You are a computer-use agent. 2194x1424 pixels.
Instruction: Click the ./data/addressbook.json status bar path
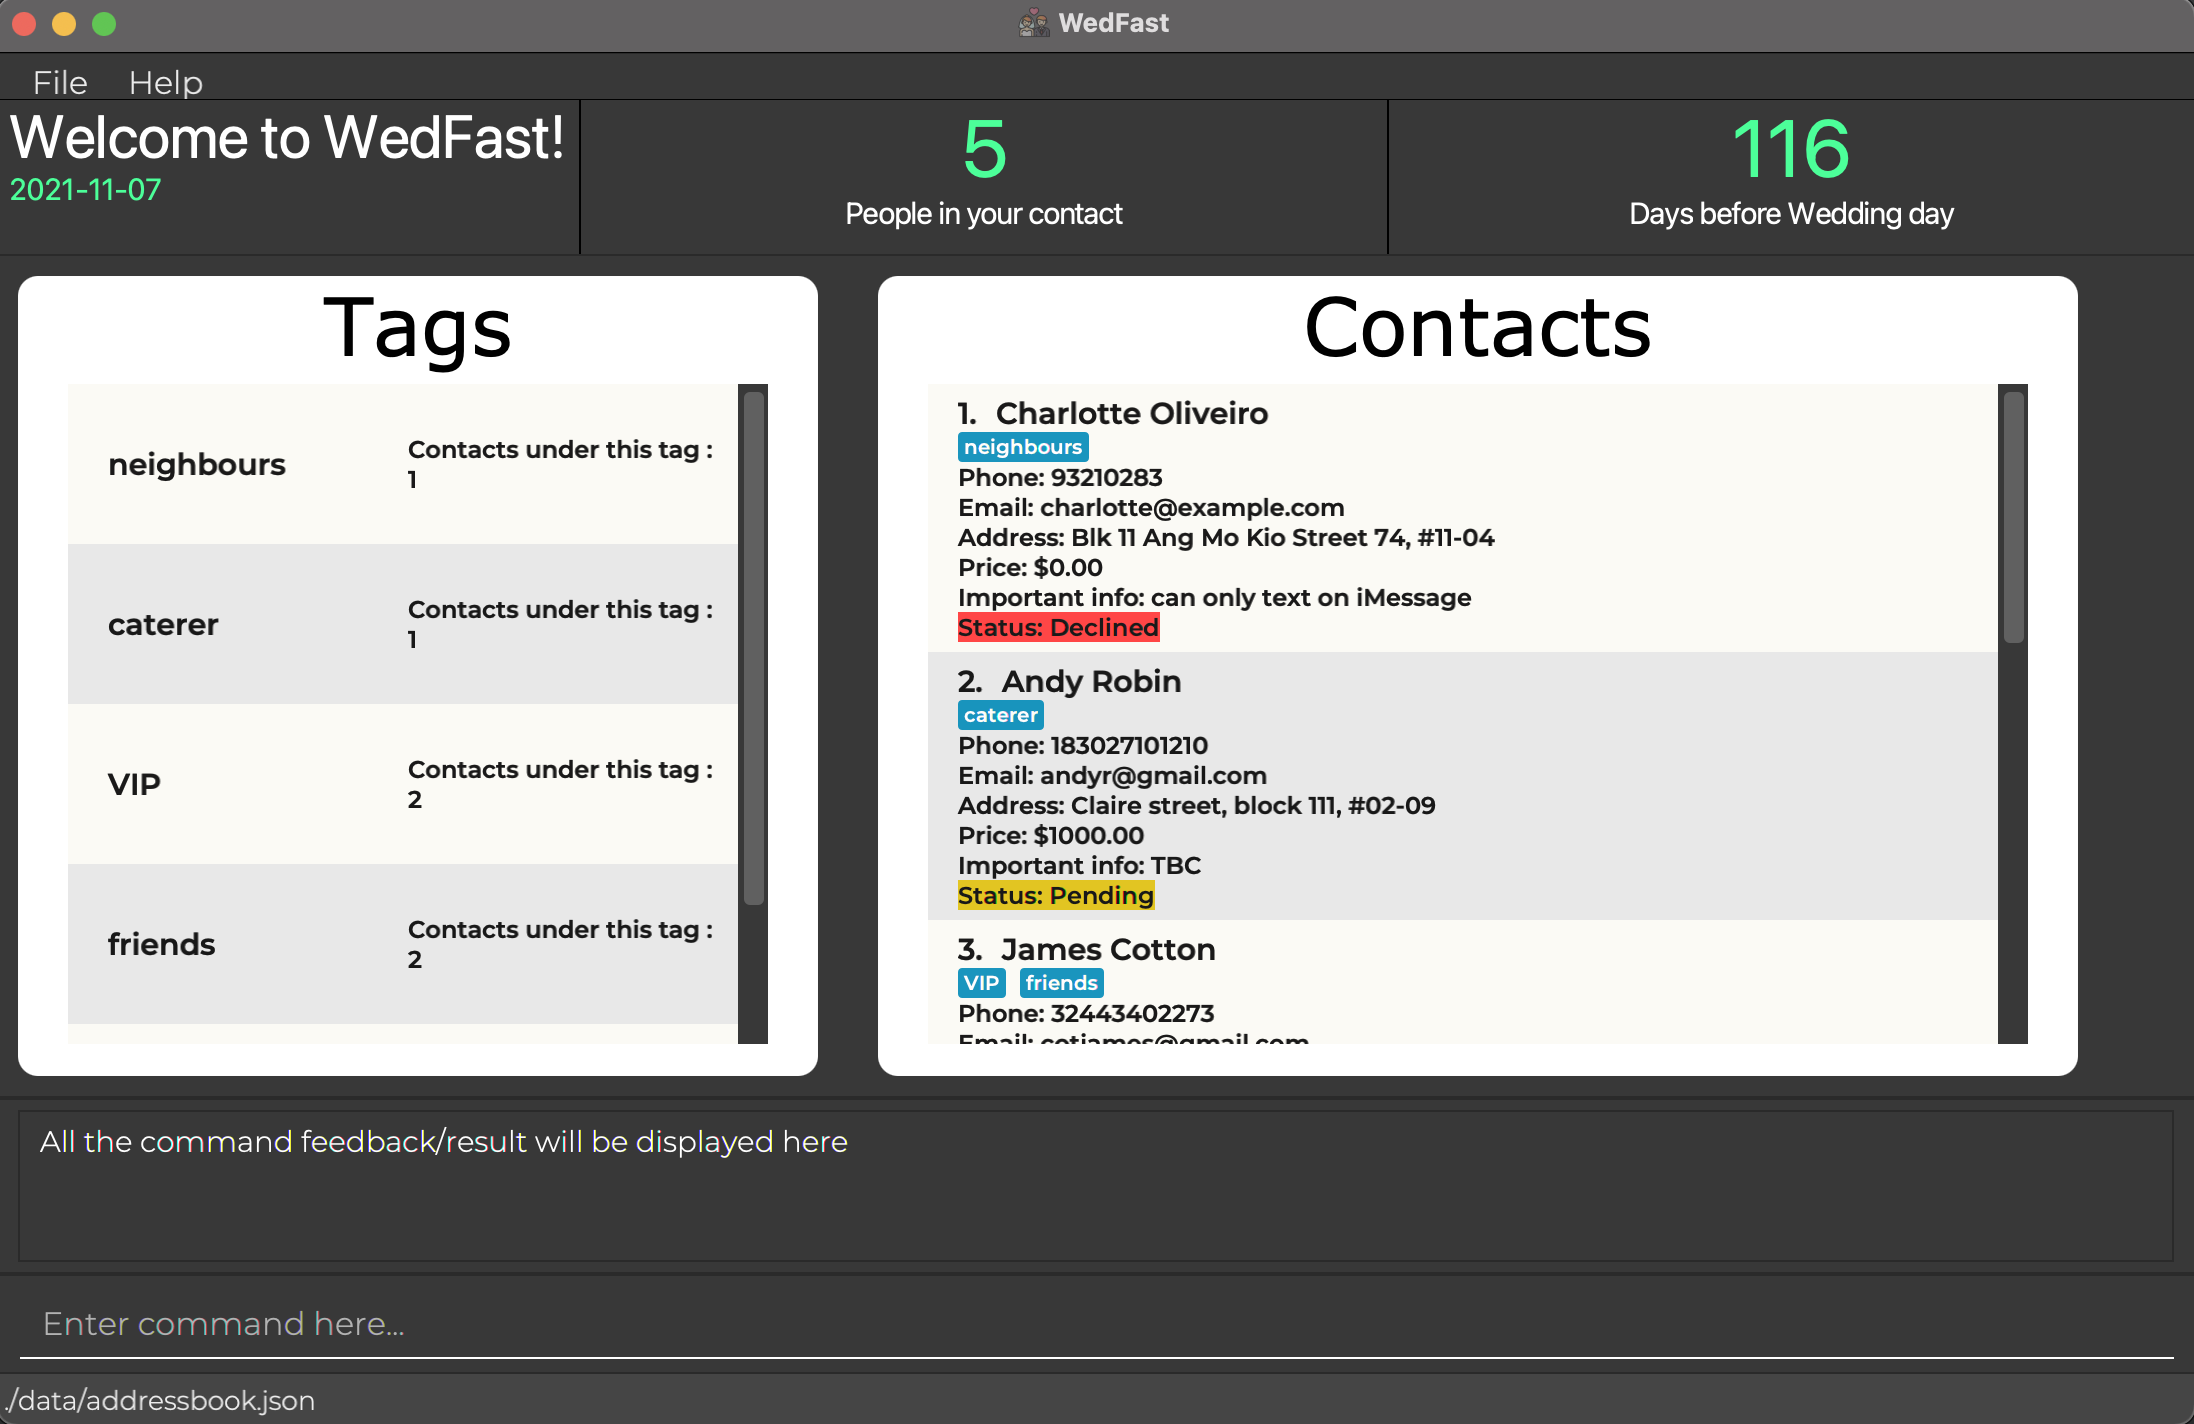click(159, 1400)
